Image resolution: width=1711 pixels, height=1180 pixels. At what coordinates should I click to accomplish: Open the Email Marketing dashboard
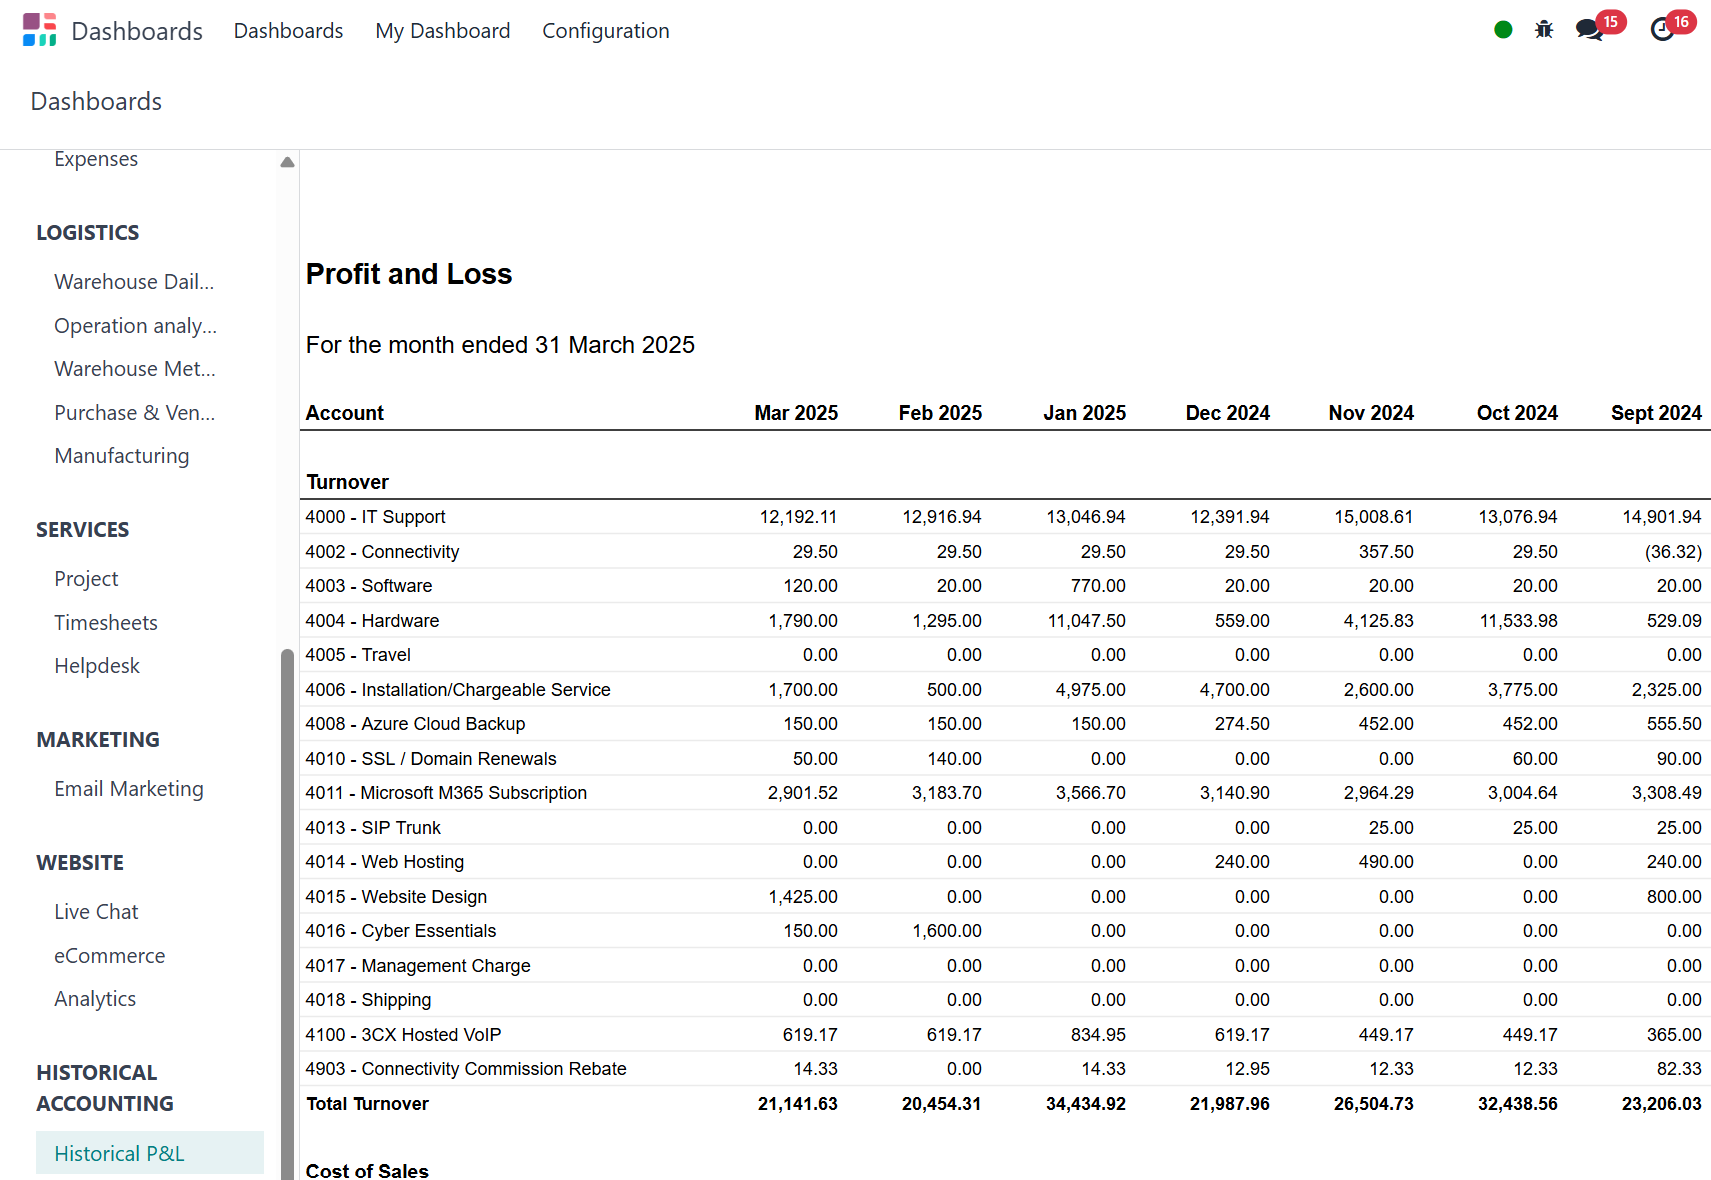click(x=128, y=789)
